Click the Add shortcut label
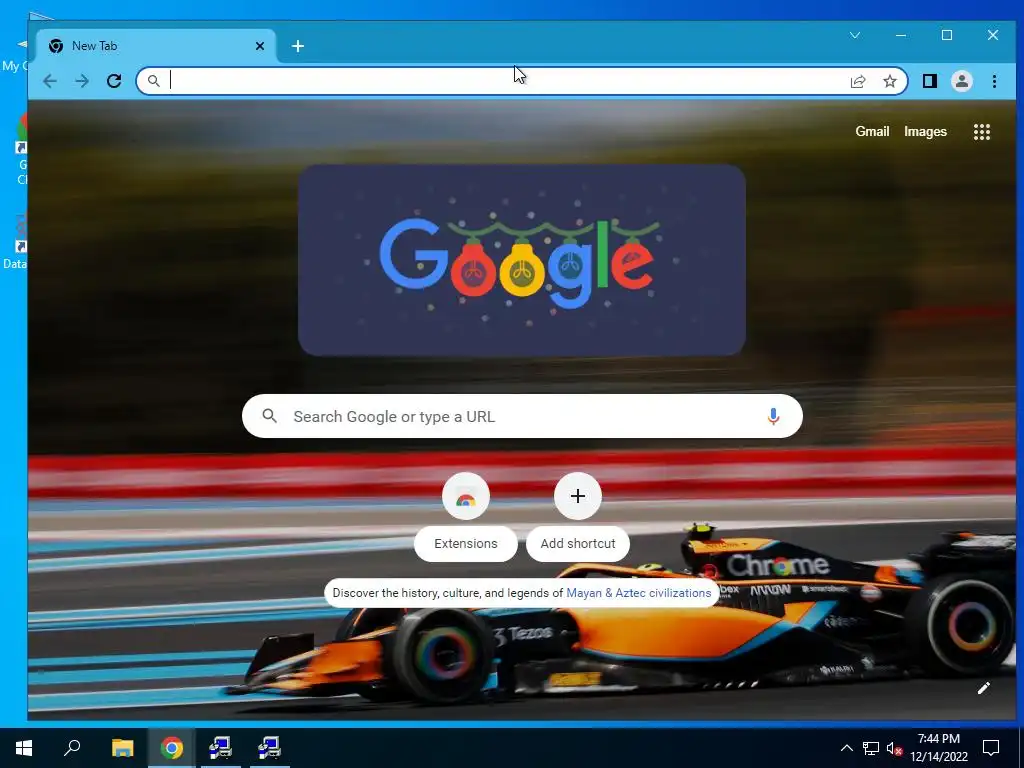Screen dimensions: 1024x768 [x=578, y=543]
